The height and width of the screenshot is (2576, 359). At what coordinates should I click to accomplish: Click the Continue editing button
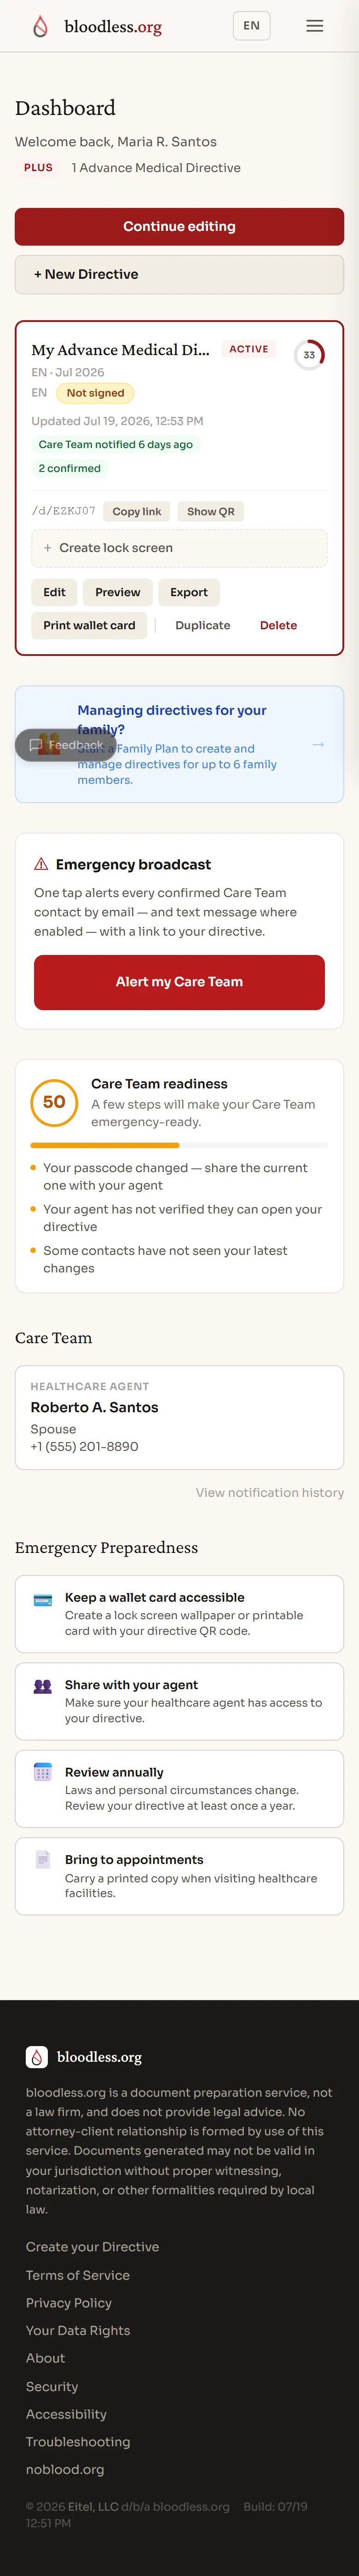180,227
